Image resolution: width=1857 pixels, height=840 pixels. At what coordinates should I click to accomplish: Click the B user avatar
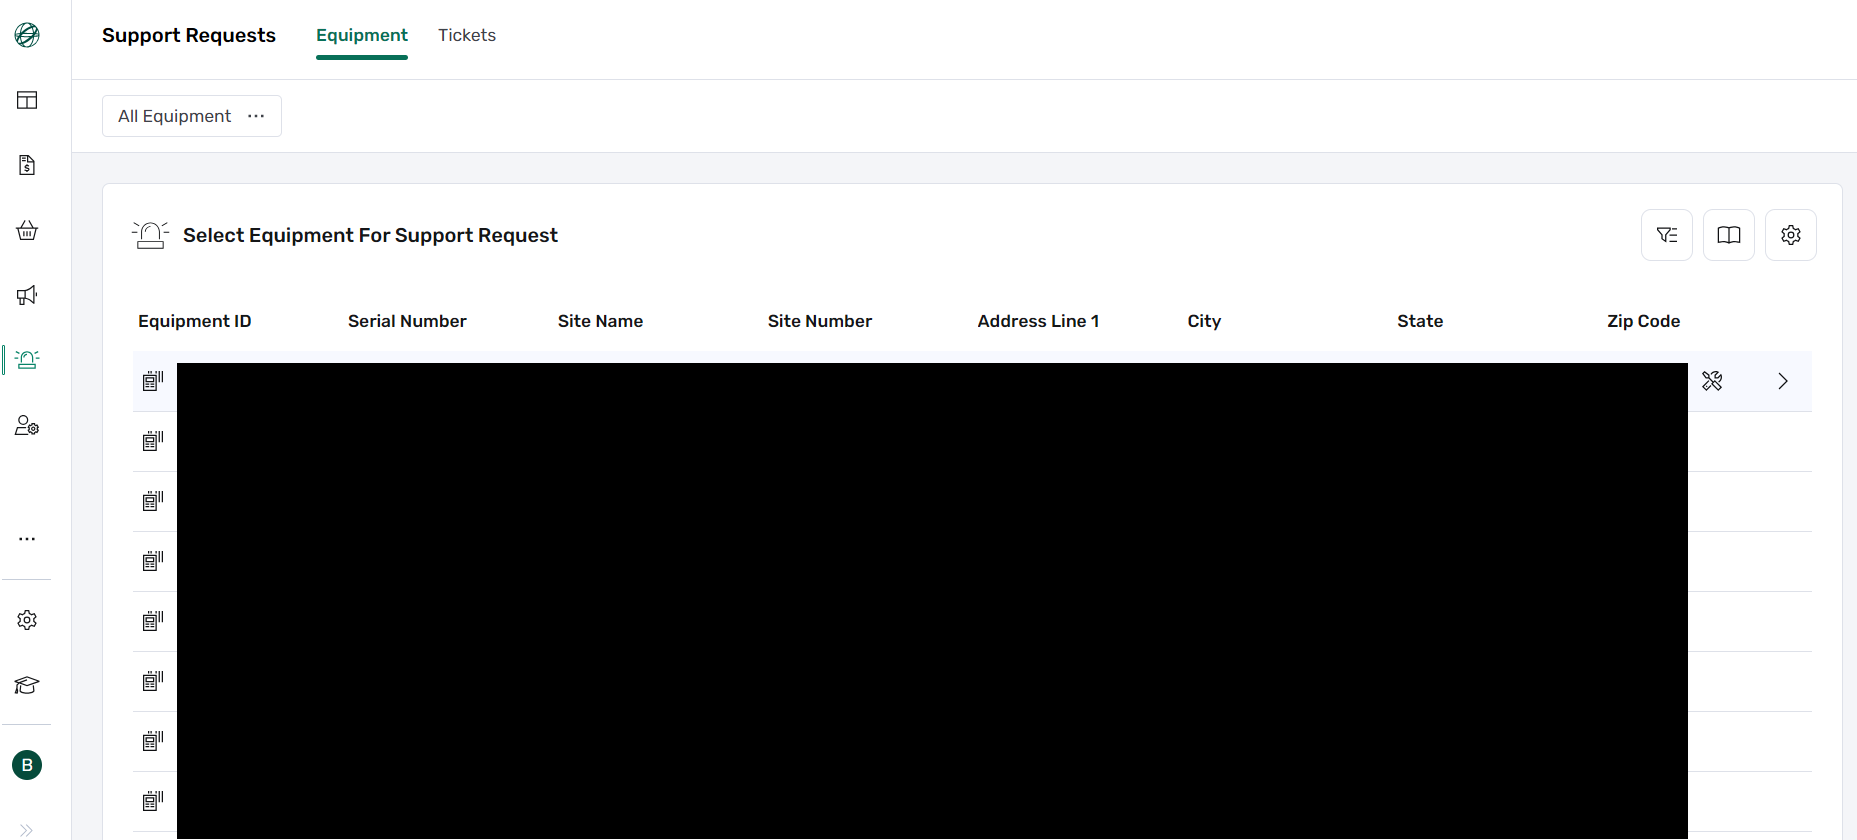point(27,765)
